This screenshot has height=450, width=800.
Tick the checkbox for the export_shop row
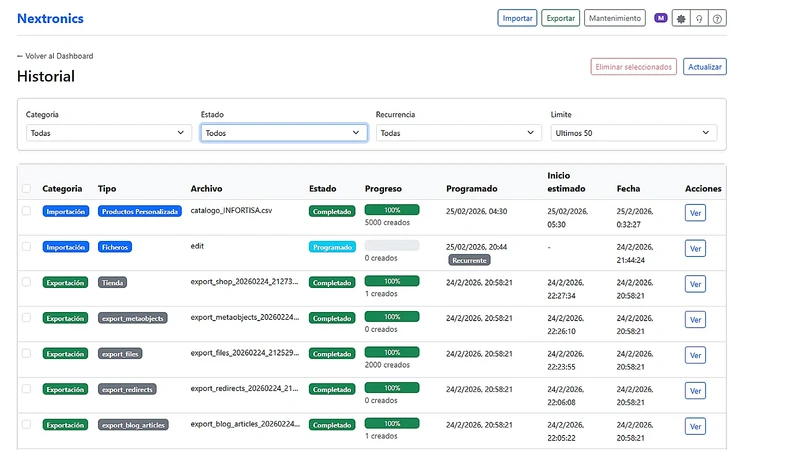[27, 282]
